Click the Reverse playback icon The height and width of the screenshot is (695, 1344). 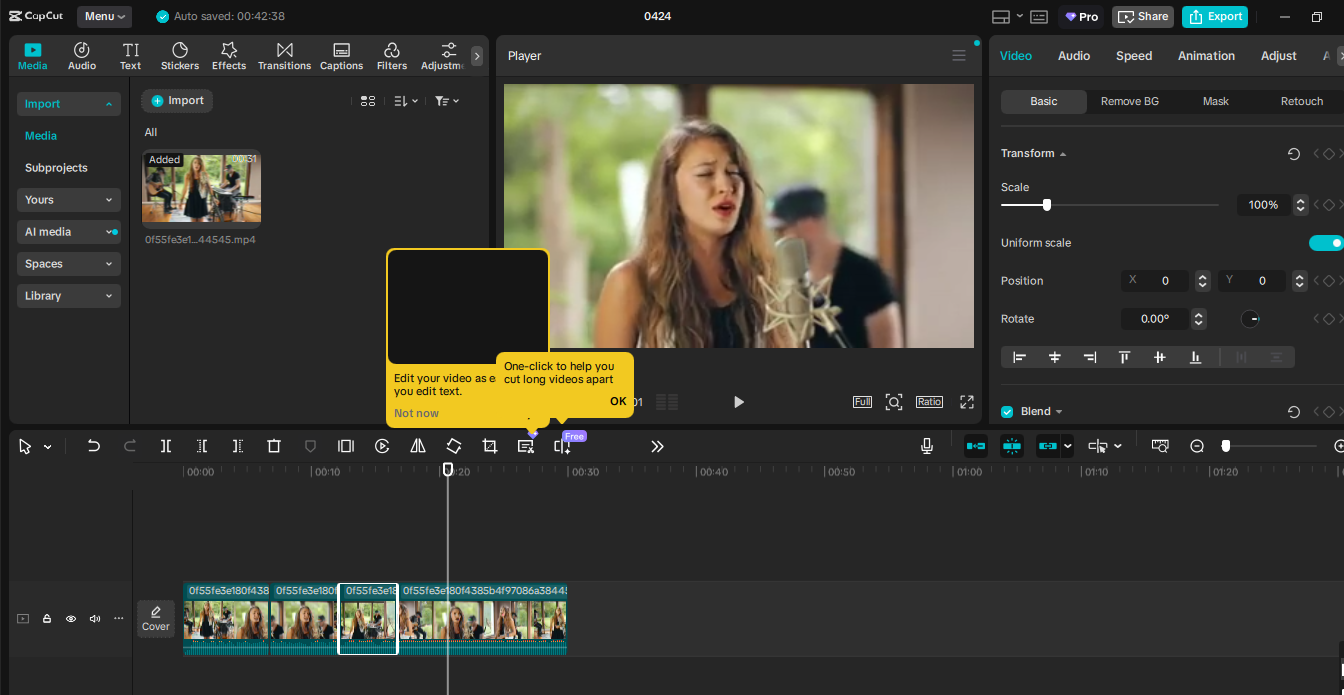click(x=382, y=446)
